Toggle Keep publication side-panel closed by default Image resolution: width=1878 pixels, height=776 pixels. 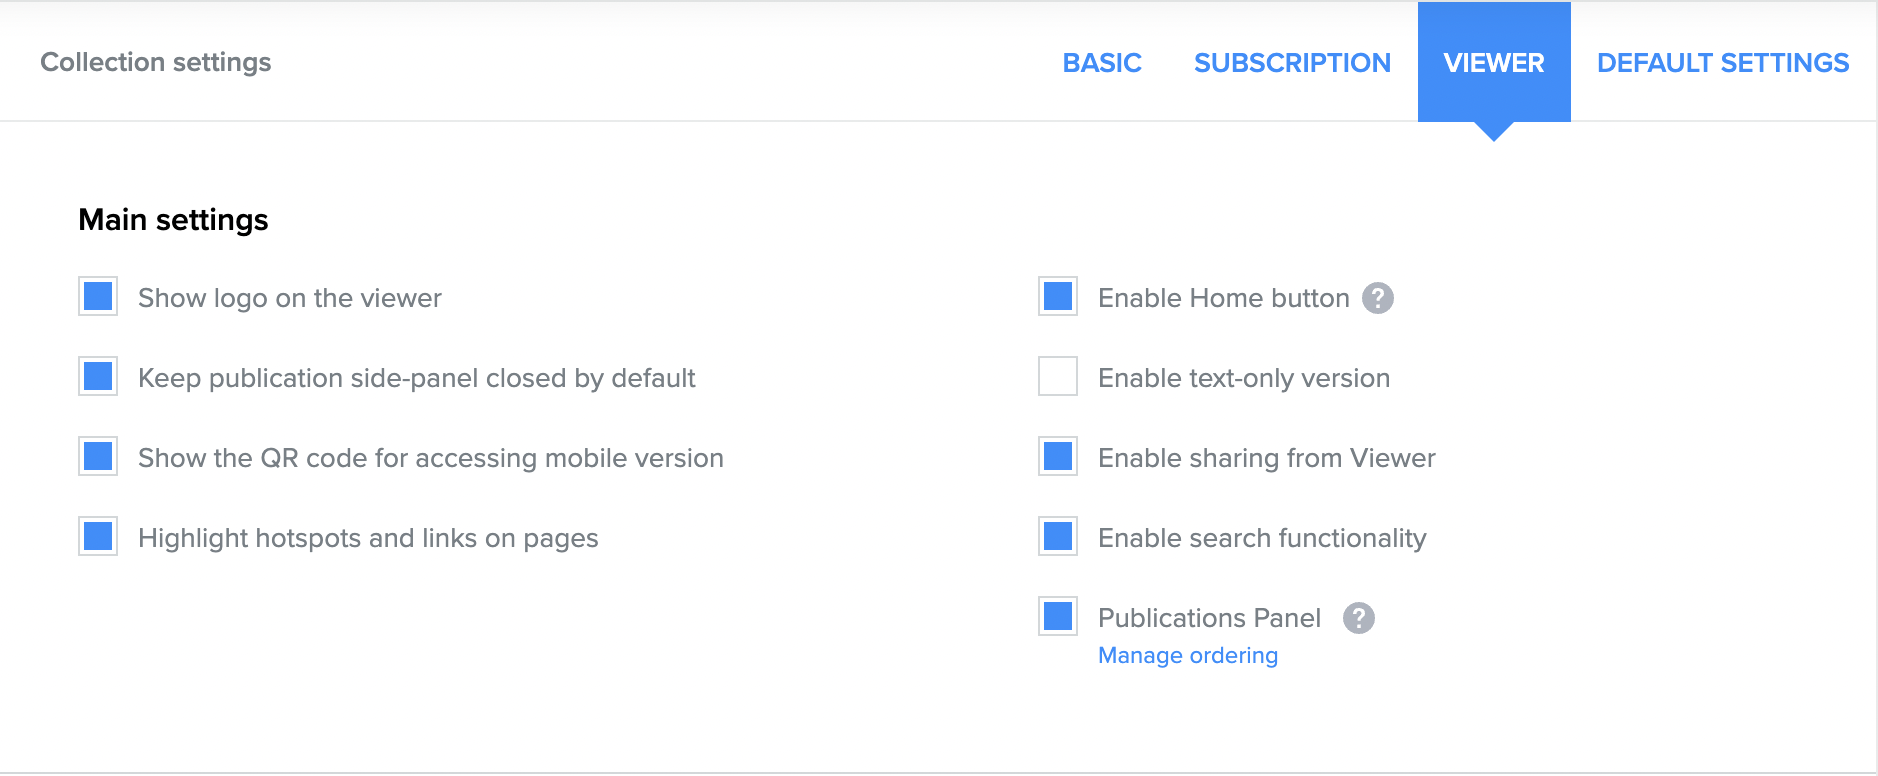point(98,377)
